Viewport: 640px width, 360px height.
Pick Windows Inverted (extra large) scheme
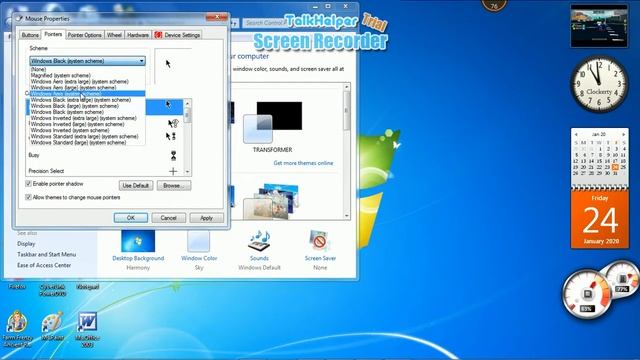(x=87, y=118)
